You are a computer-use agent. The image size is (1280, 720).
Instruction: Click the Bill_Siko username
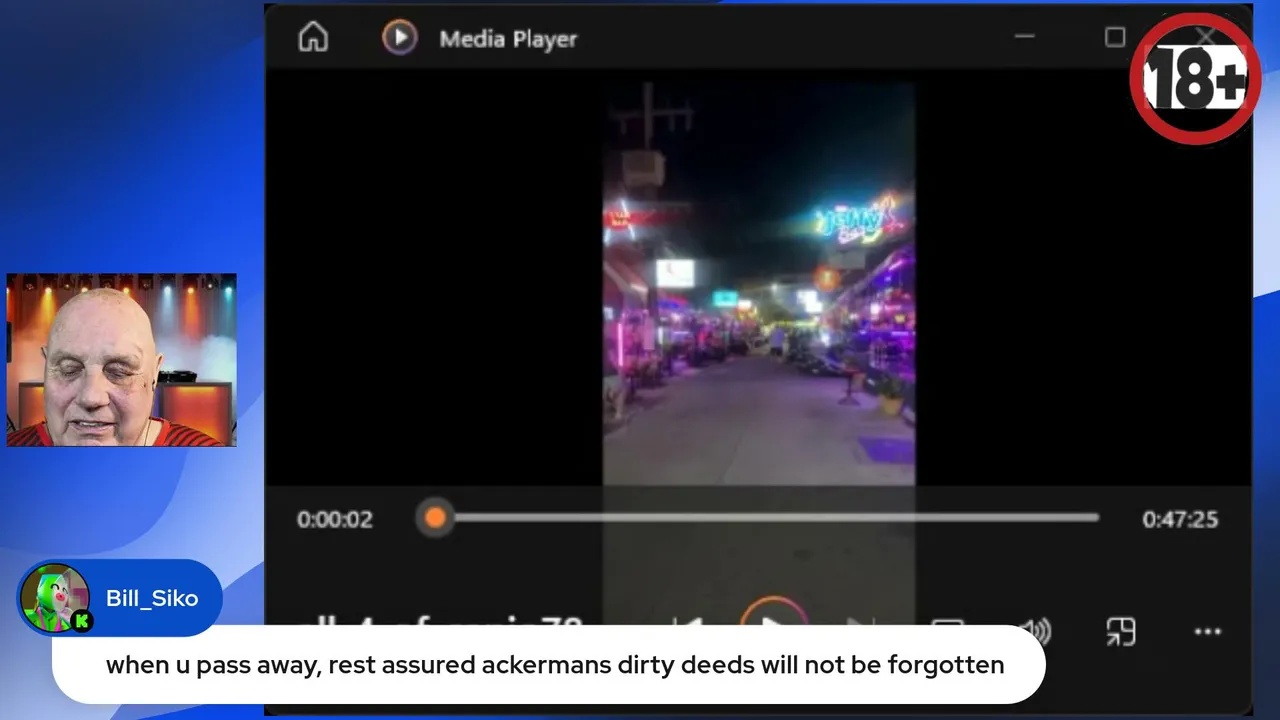(152, 598)
